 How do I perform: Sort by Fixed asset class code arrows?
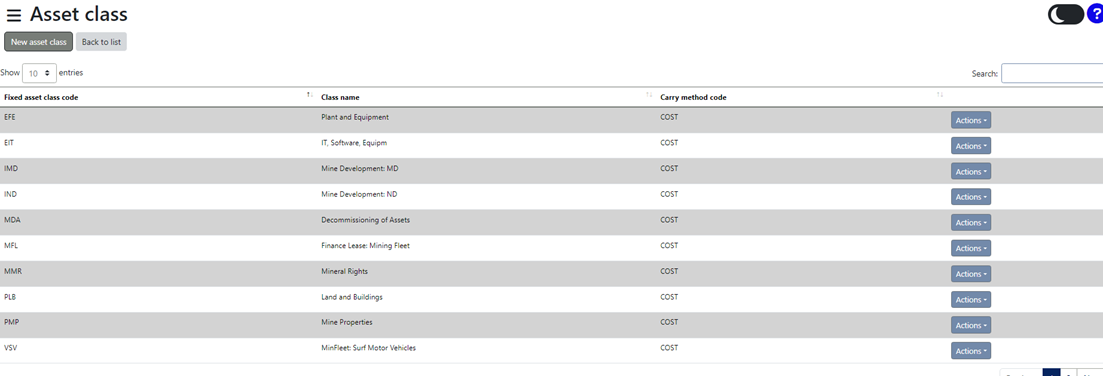(x=310, y=95)
